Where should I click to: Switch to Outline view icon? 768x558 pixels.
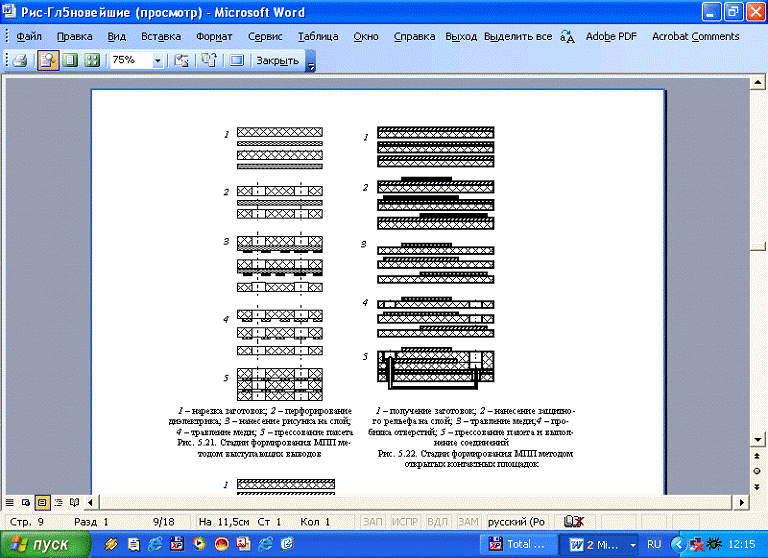tap(58, 502)
